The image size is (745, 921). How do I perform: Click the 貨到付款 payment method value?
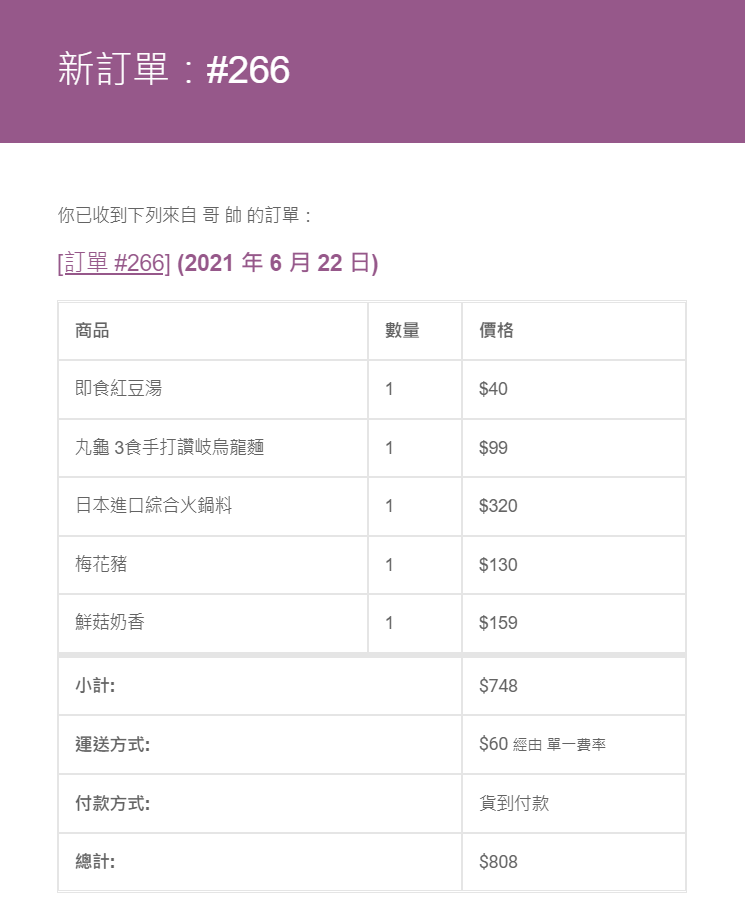pyautogui.click(x=514, y=803)
